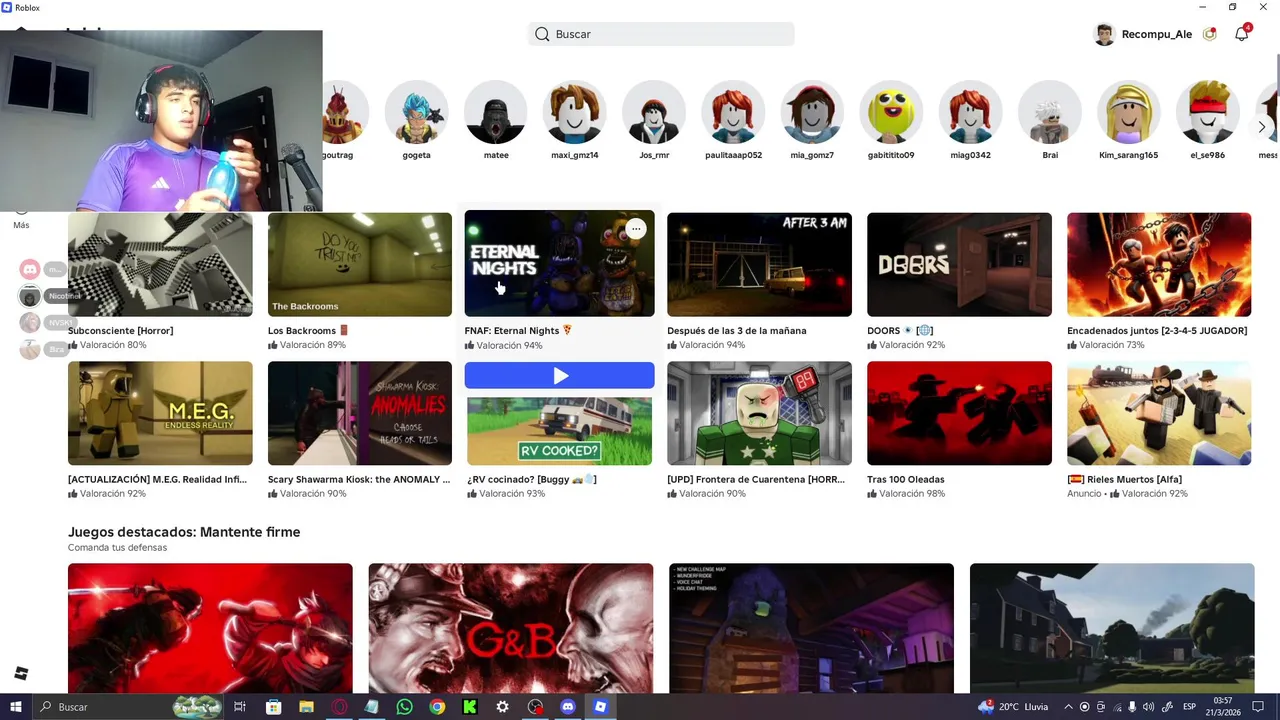
Task: Open friend maxi_gmz14's avatar
Action: coord(575,113)
